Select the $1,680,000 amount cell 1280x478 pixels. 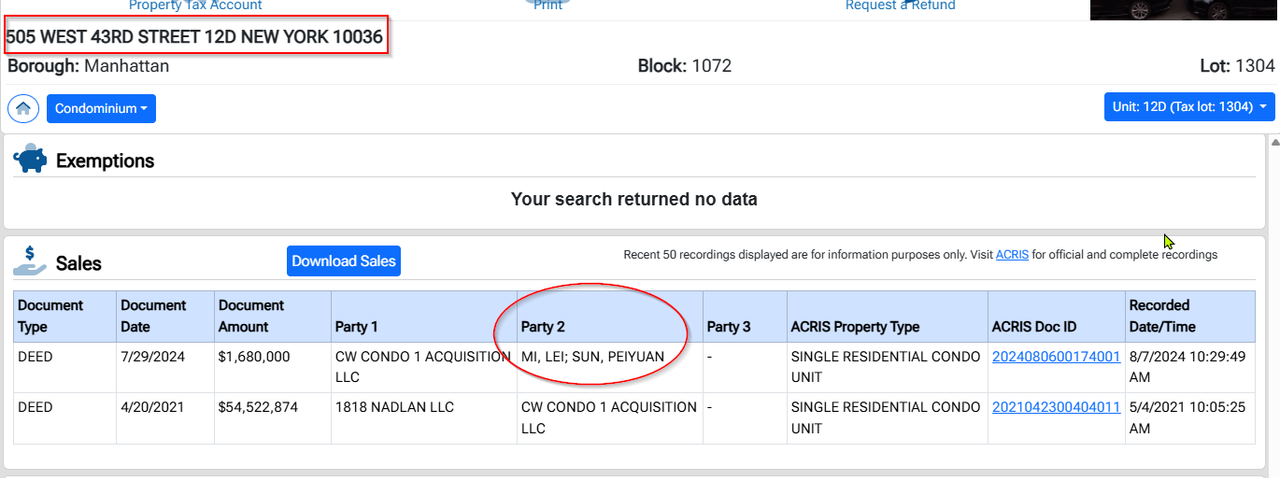pos(254,357)
